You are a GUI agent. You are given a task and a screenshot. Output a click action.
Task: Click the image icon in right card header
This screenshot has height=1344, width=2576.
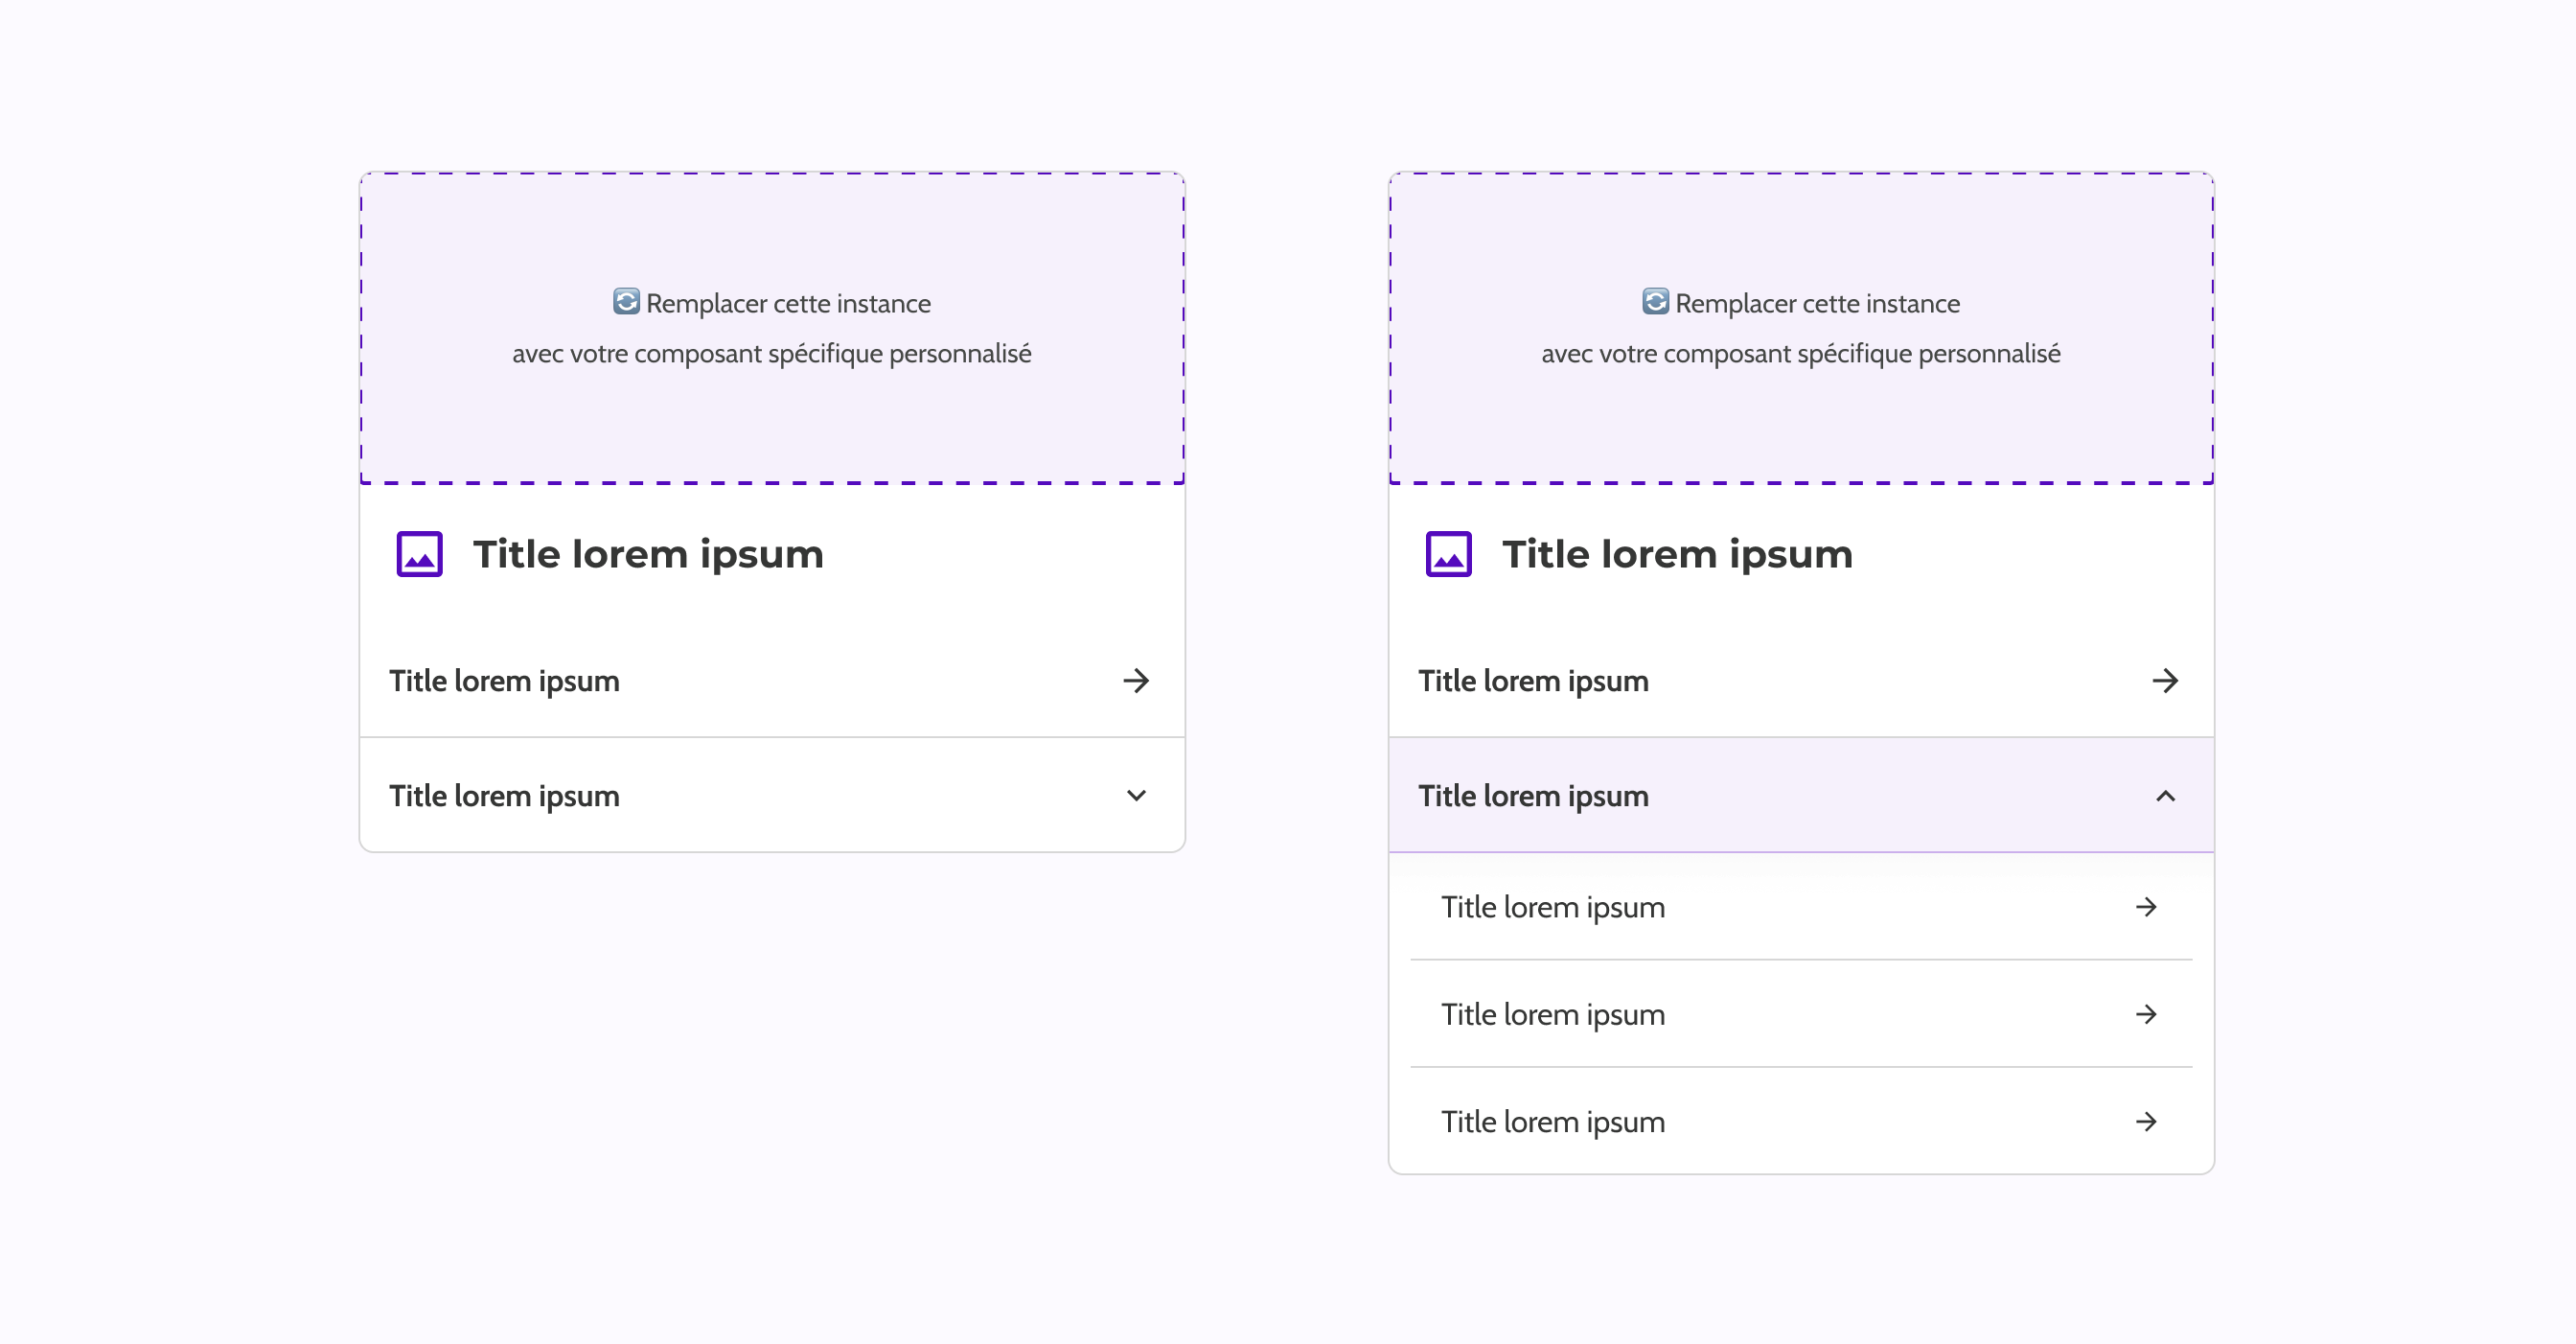point(1448,554)
